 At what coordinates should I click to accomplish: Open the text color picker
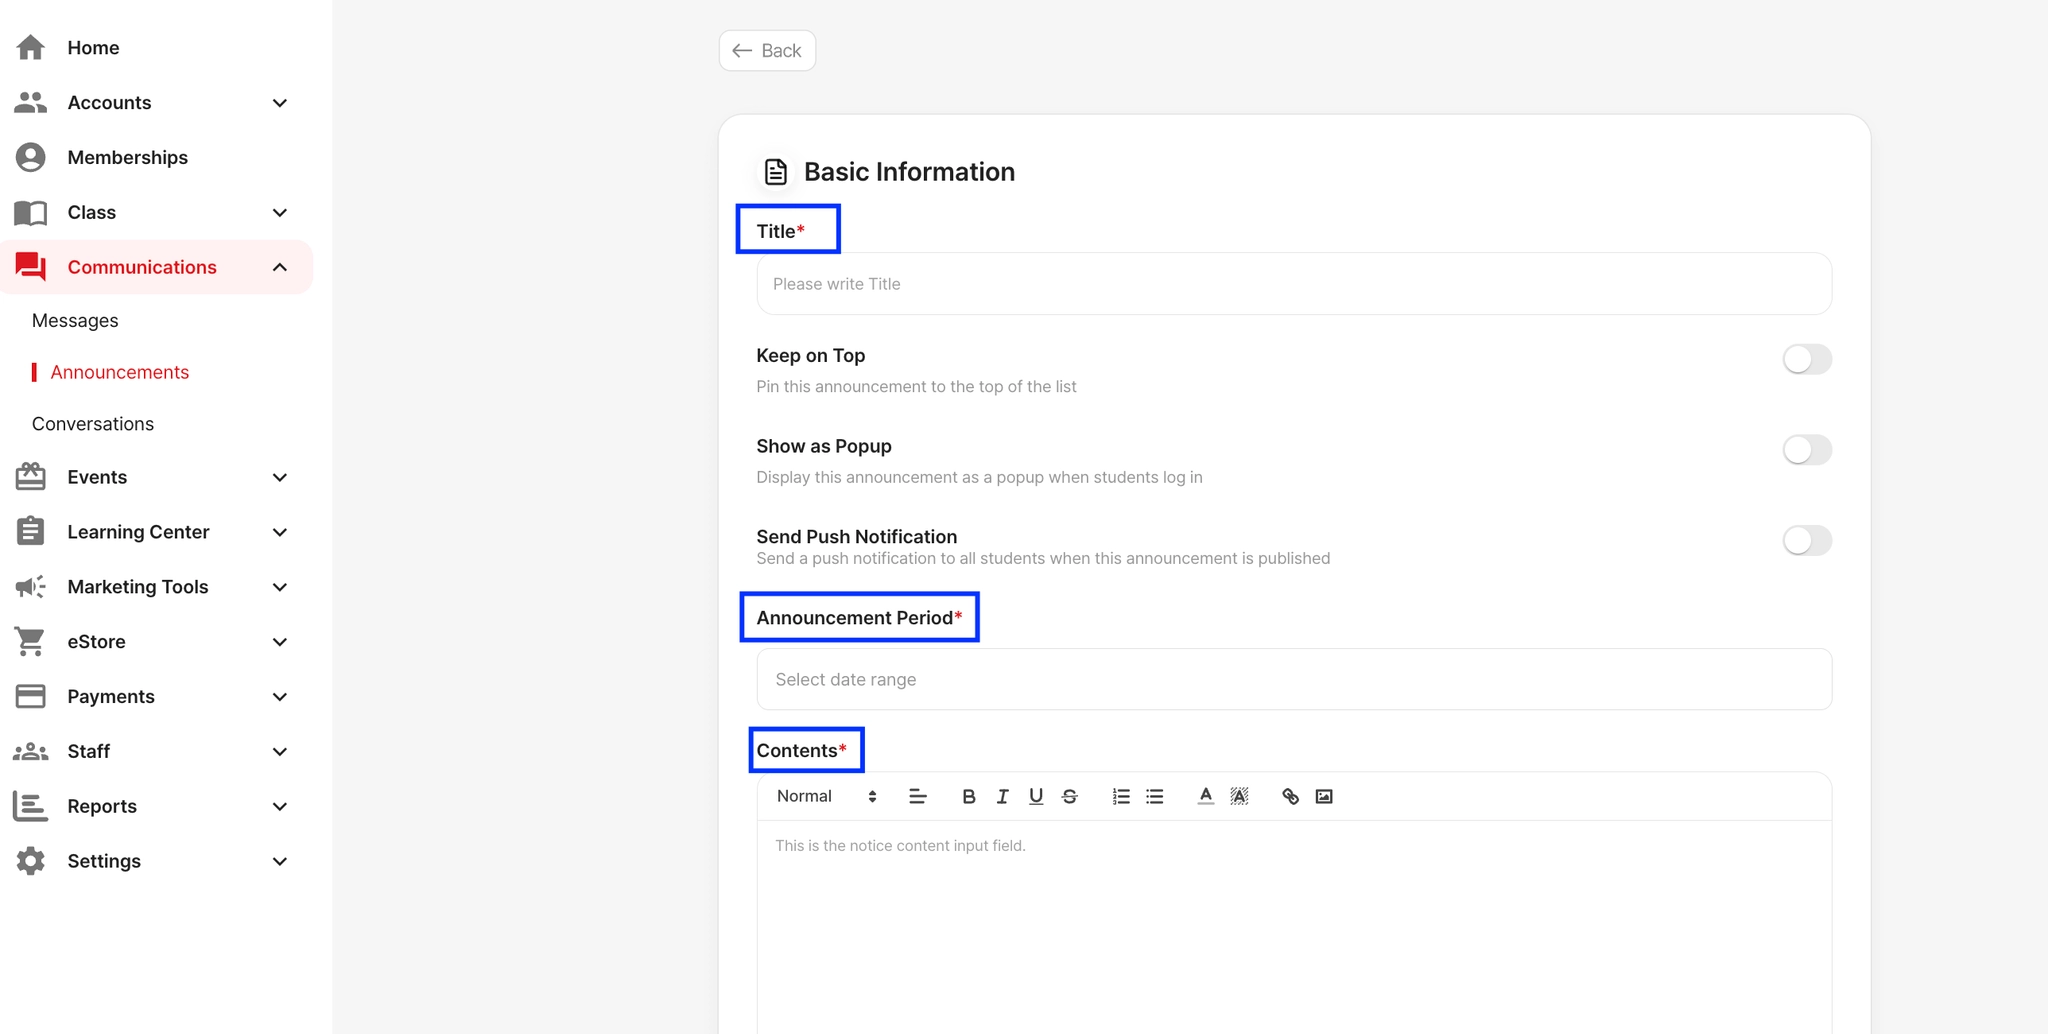coord(1206,796)
